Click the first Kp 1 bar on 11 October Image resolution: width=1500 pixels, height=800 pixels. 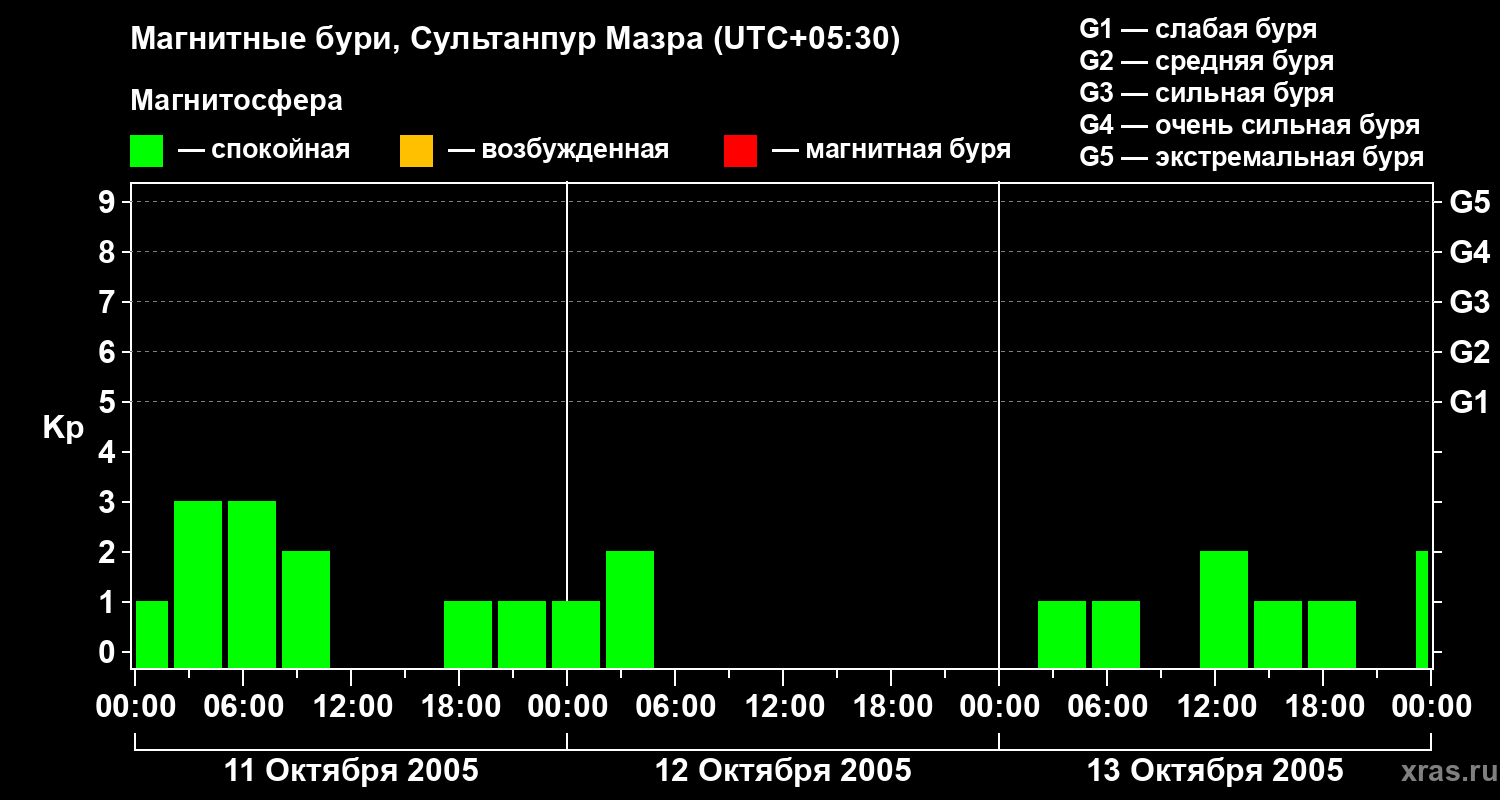click(152, 634)
